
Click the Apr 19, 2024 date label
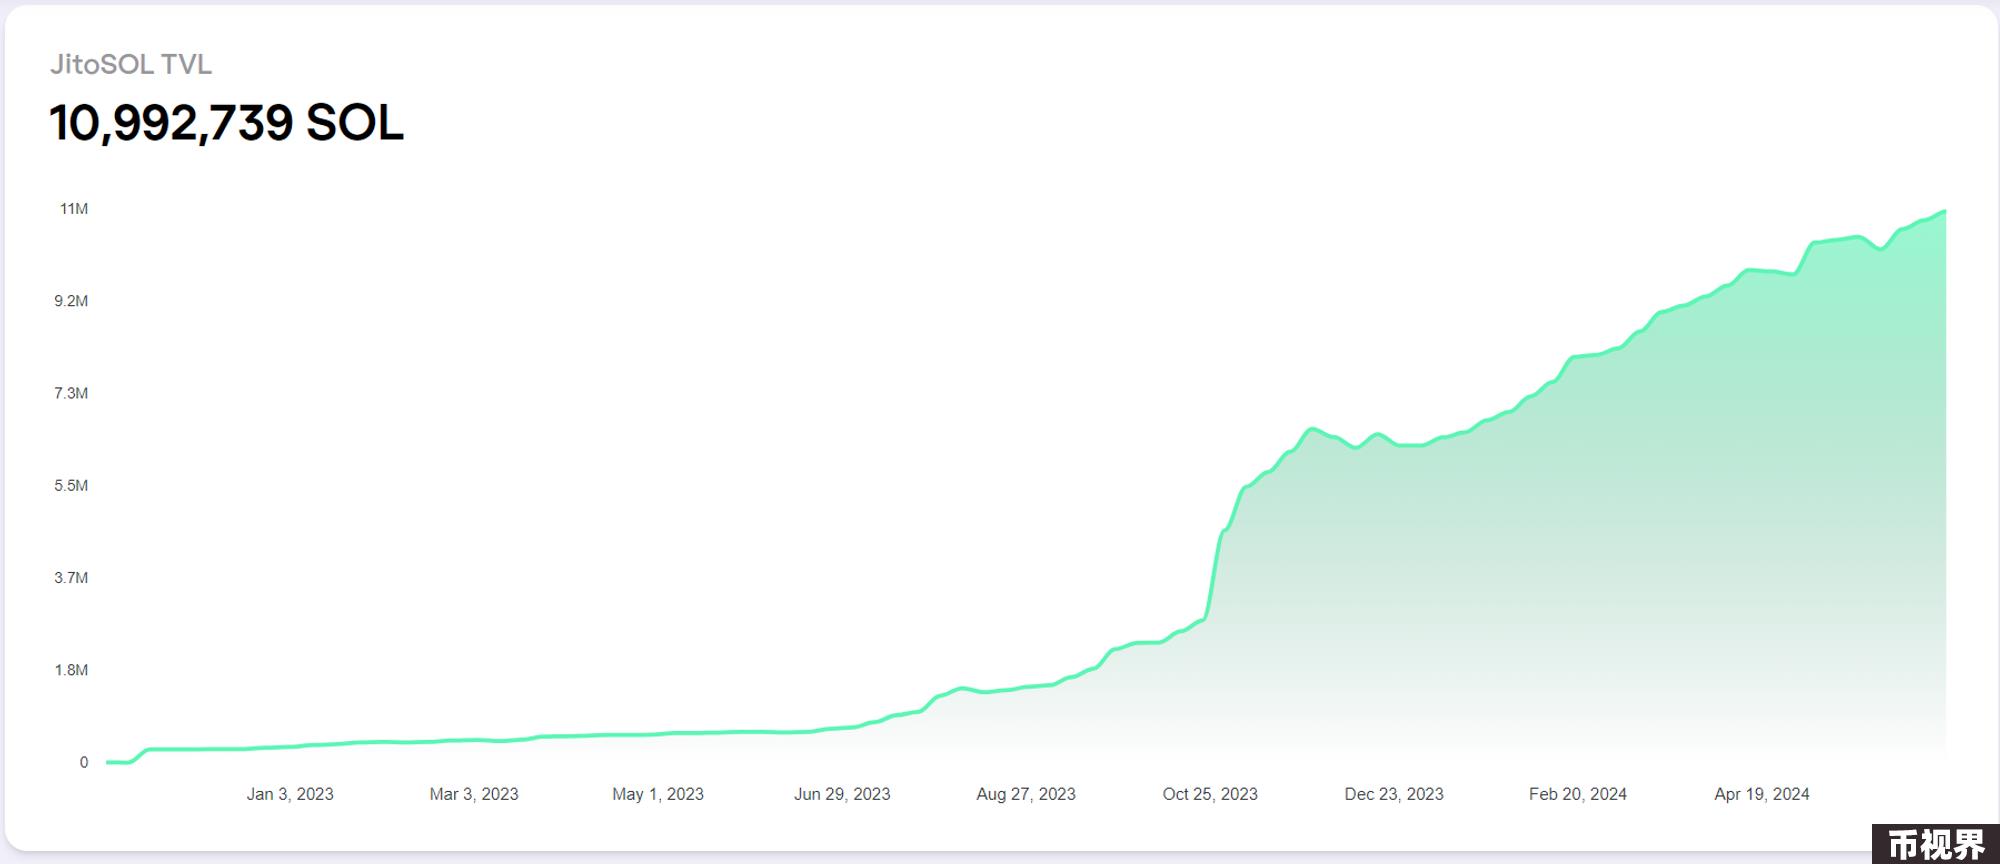[1762, 794]
